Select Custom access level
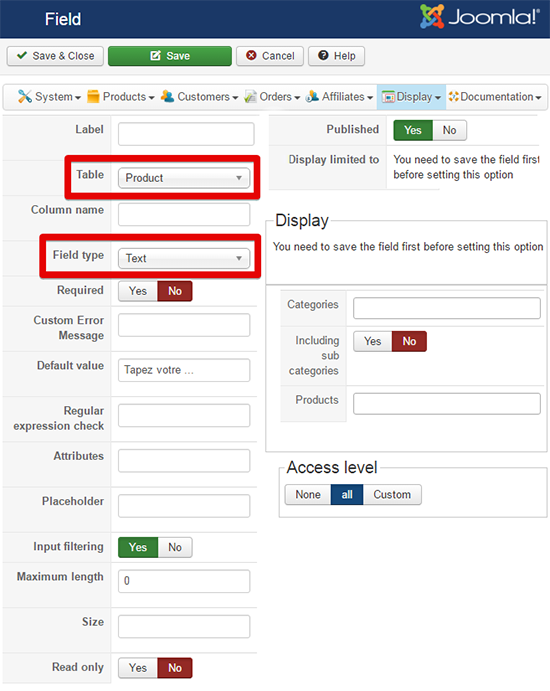550x691 pixels. click(x=392, y=495)
